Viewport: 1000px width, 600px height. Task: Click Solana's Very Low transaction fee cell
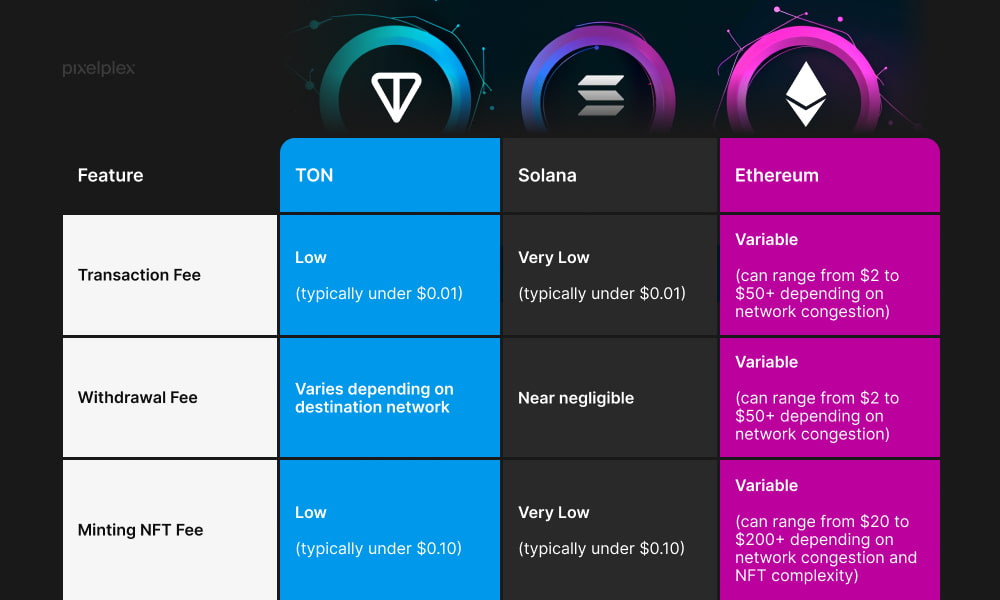(610, 275)
